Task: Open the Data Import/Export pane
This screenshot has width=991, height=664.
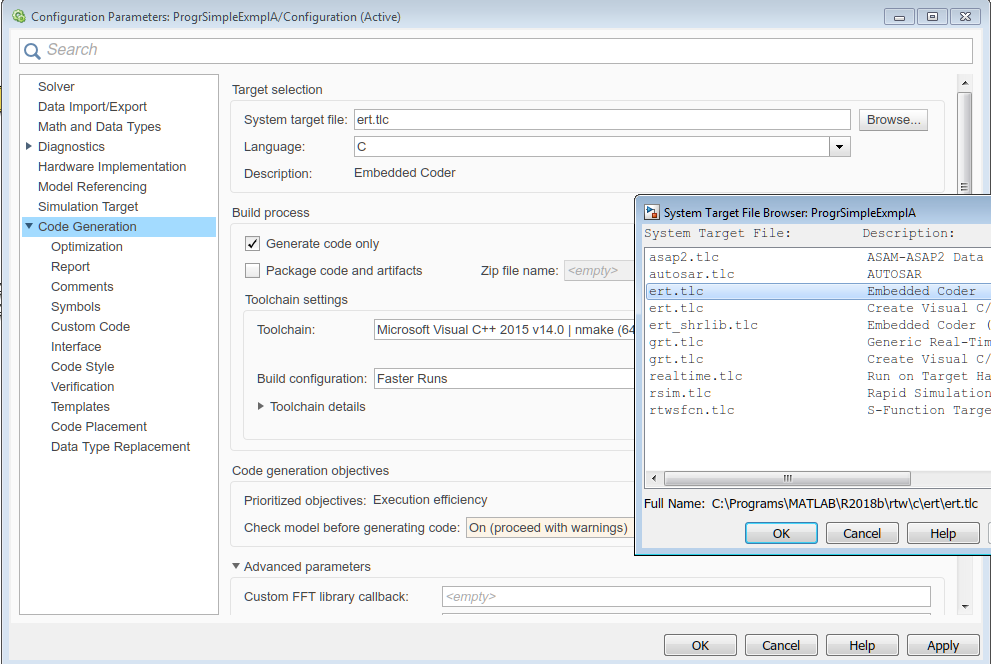Action: coord(92,107)
